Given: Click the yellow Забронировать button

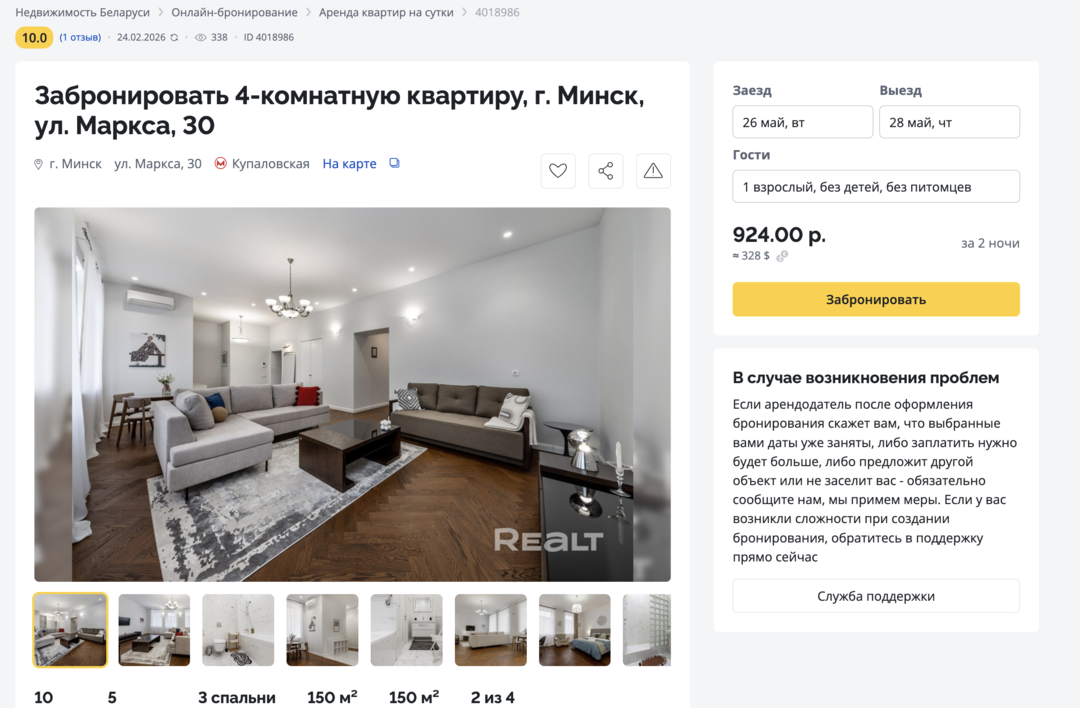Looking at the screenshot, I should [876, 300].
